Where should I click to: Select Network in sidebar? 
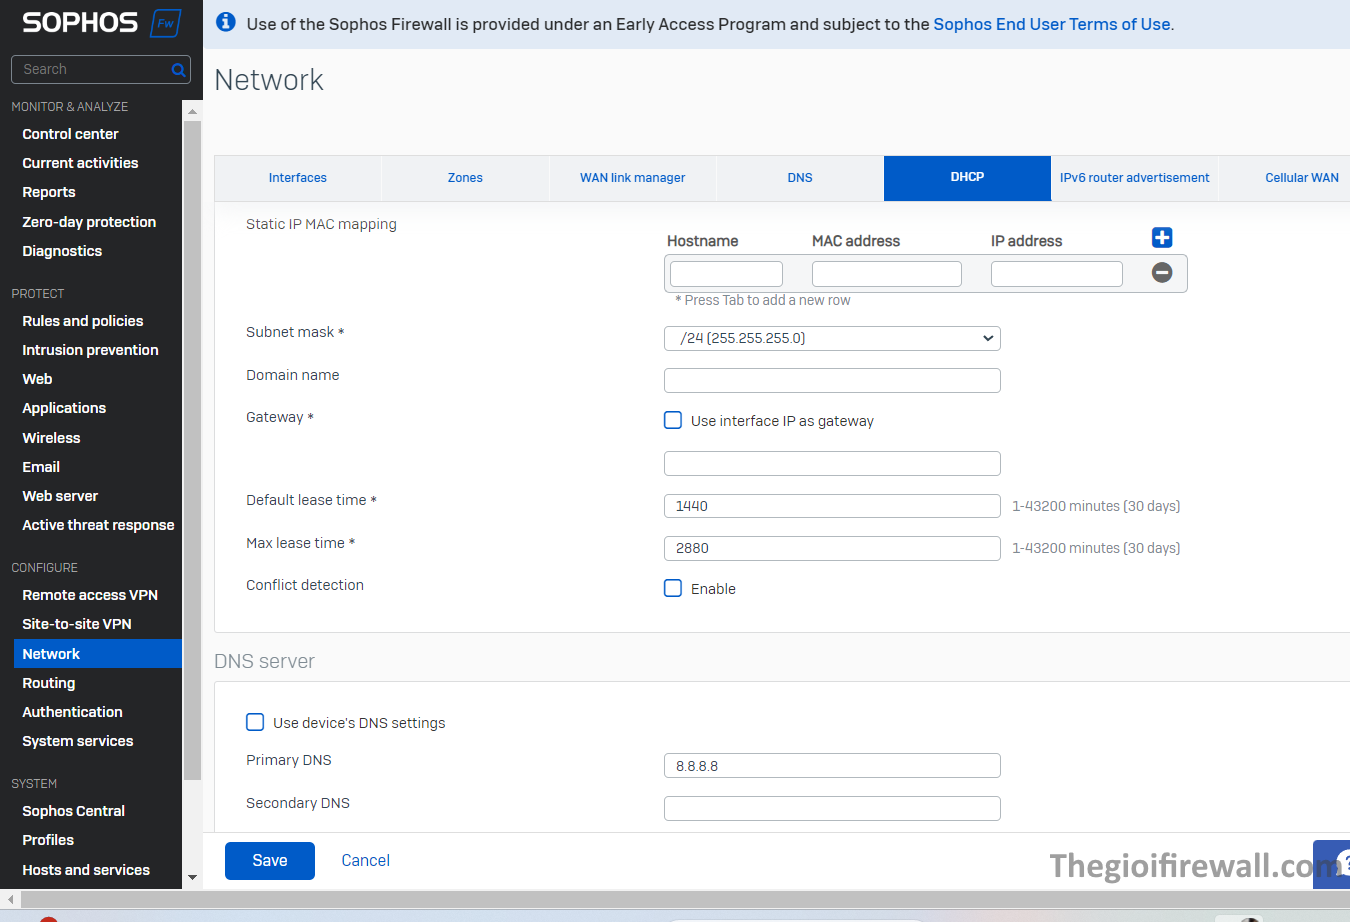(x=97, y=654)
